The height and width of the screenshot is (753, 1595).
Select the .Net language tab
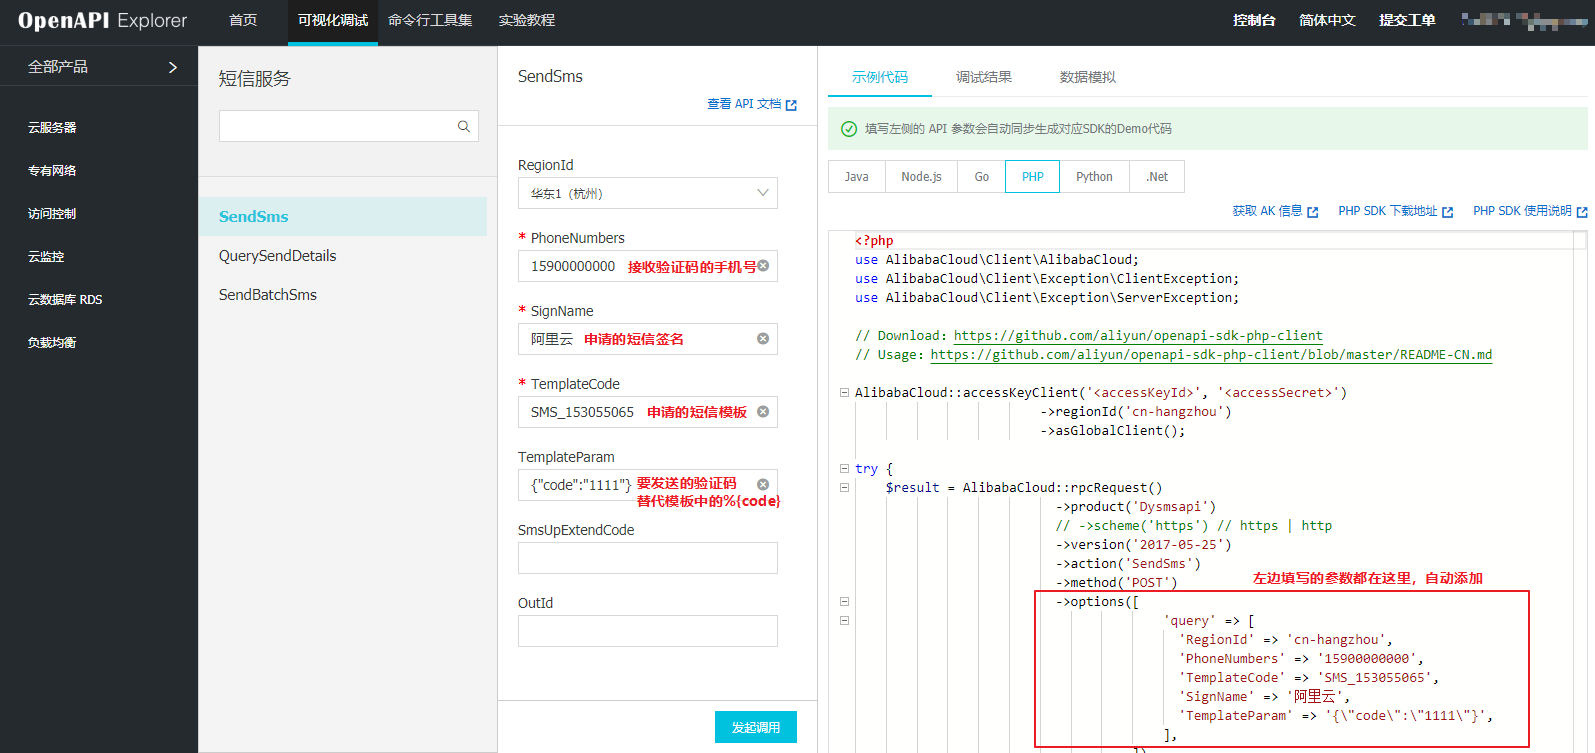pos(1157,177)
